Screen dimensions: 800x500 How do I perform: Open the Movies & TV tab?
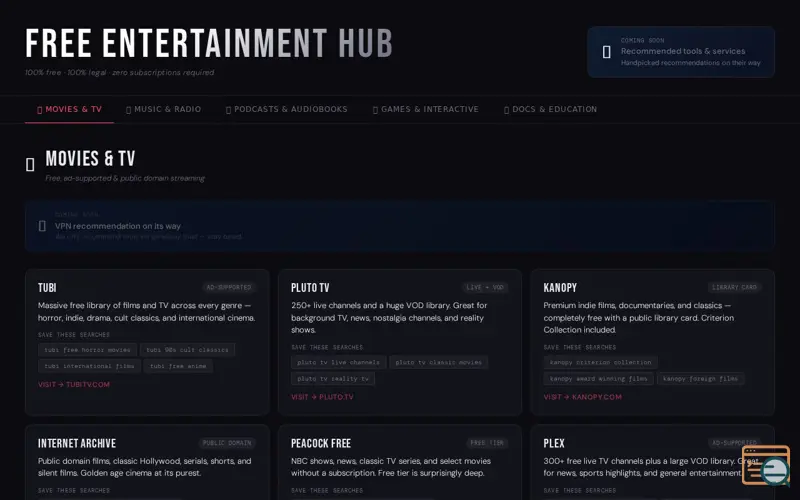(x=69, y=109)
